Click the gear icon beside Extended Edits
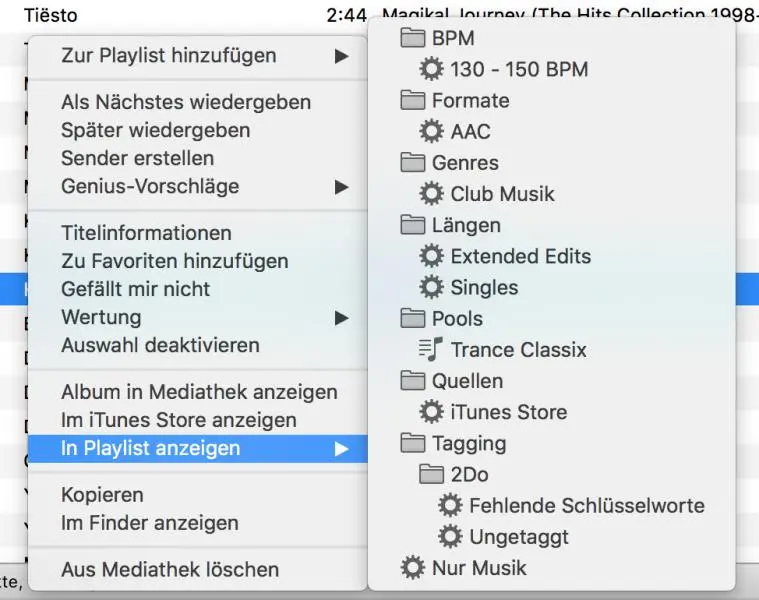Image resolution: width=759 pixels, height=600 pixels. [x=431, y=256]
